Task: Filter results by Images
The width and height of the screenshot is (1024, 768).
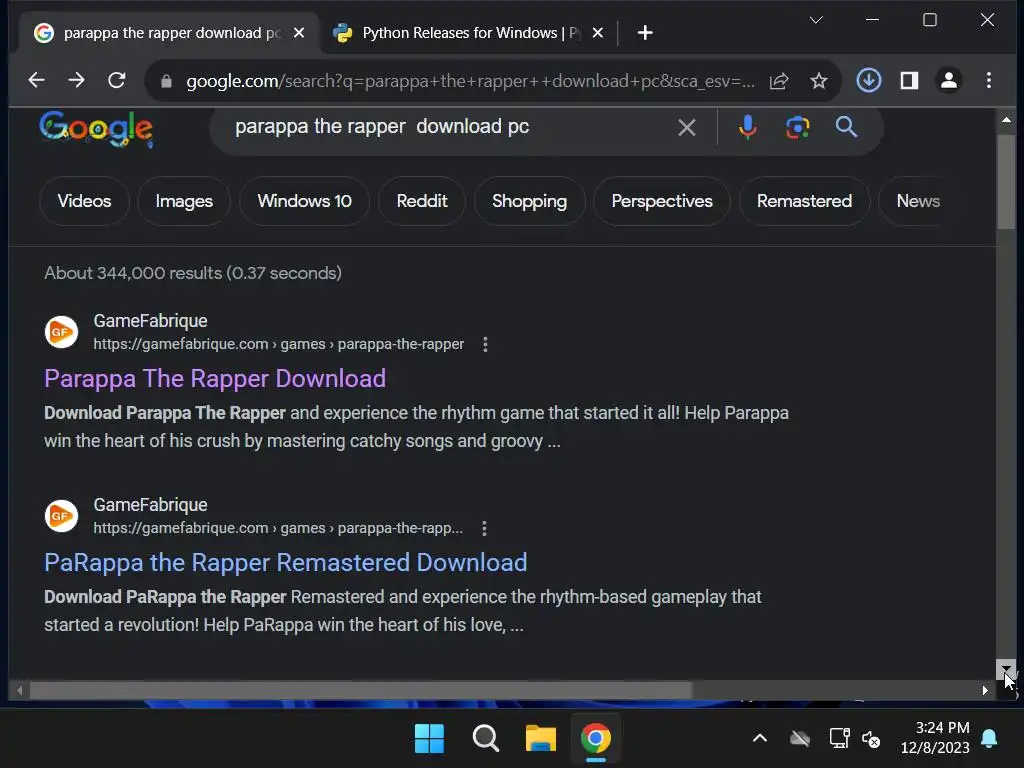Action: tap(184, 201)
